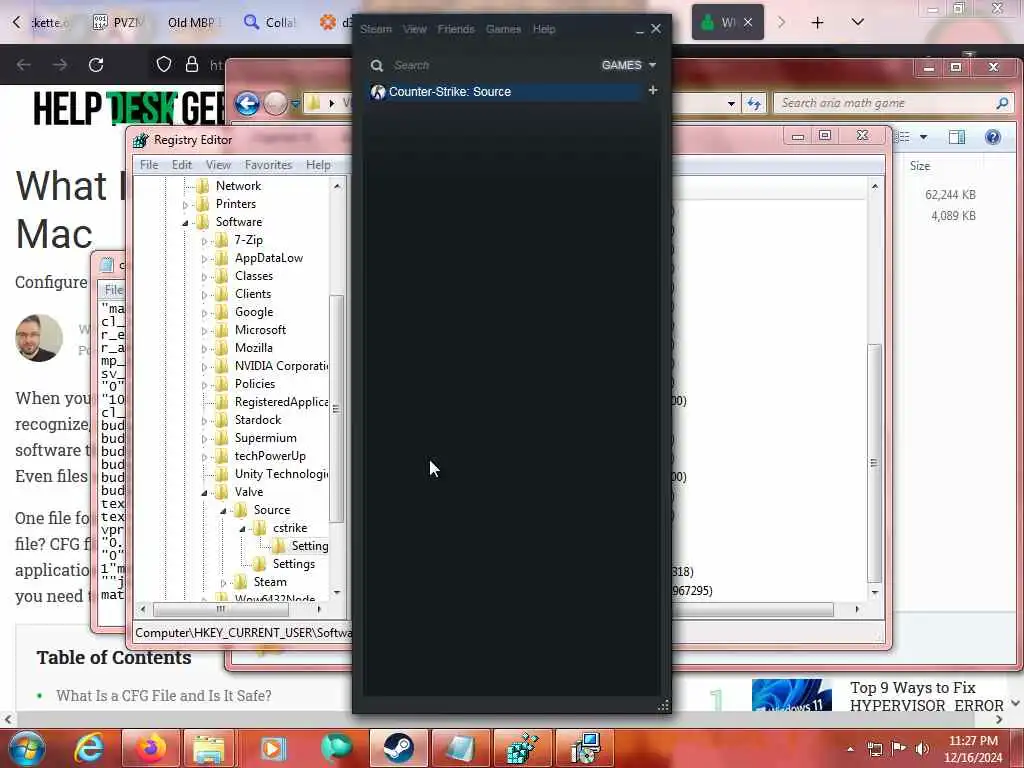This screenshot has height=768, width=1024.
Task: Select Clients folder in registry tree
Action: pos(252,294)
